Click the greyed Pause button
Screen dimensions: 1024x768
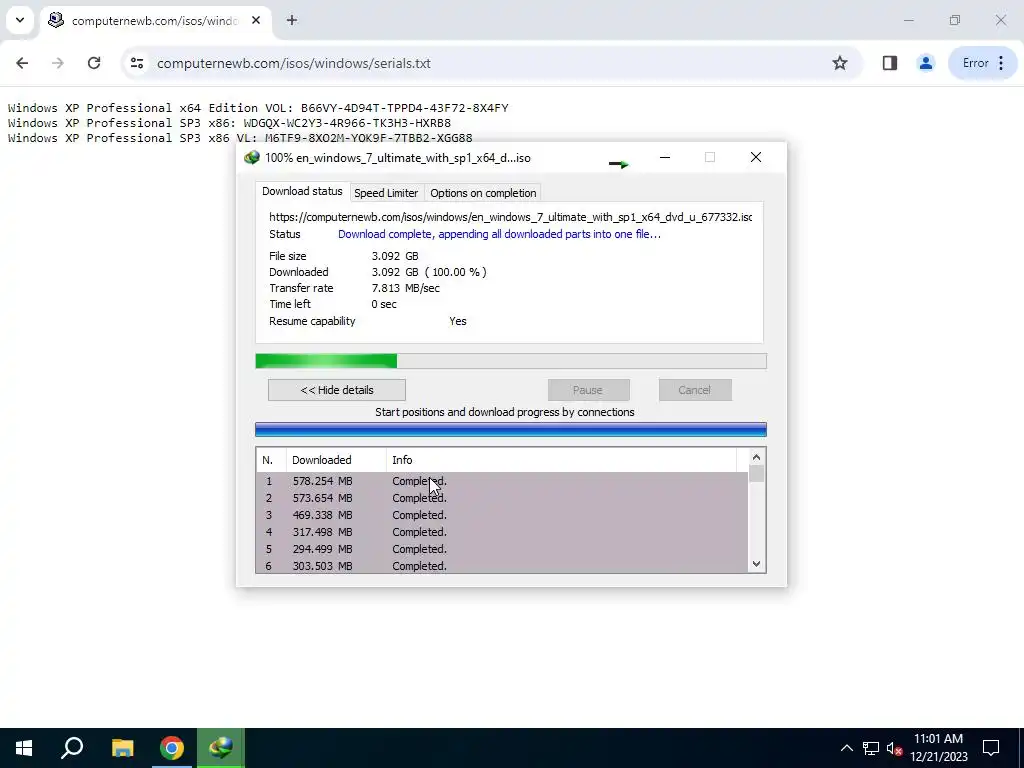click(588, 390)
